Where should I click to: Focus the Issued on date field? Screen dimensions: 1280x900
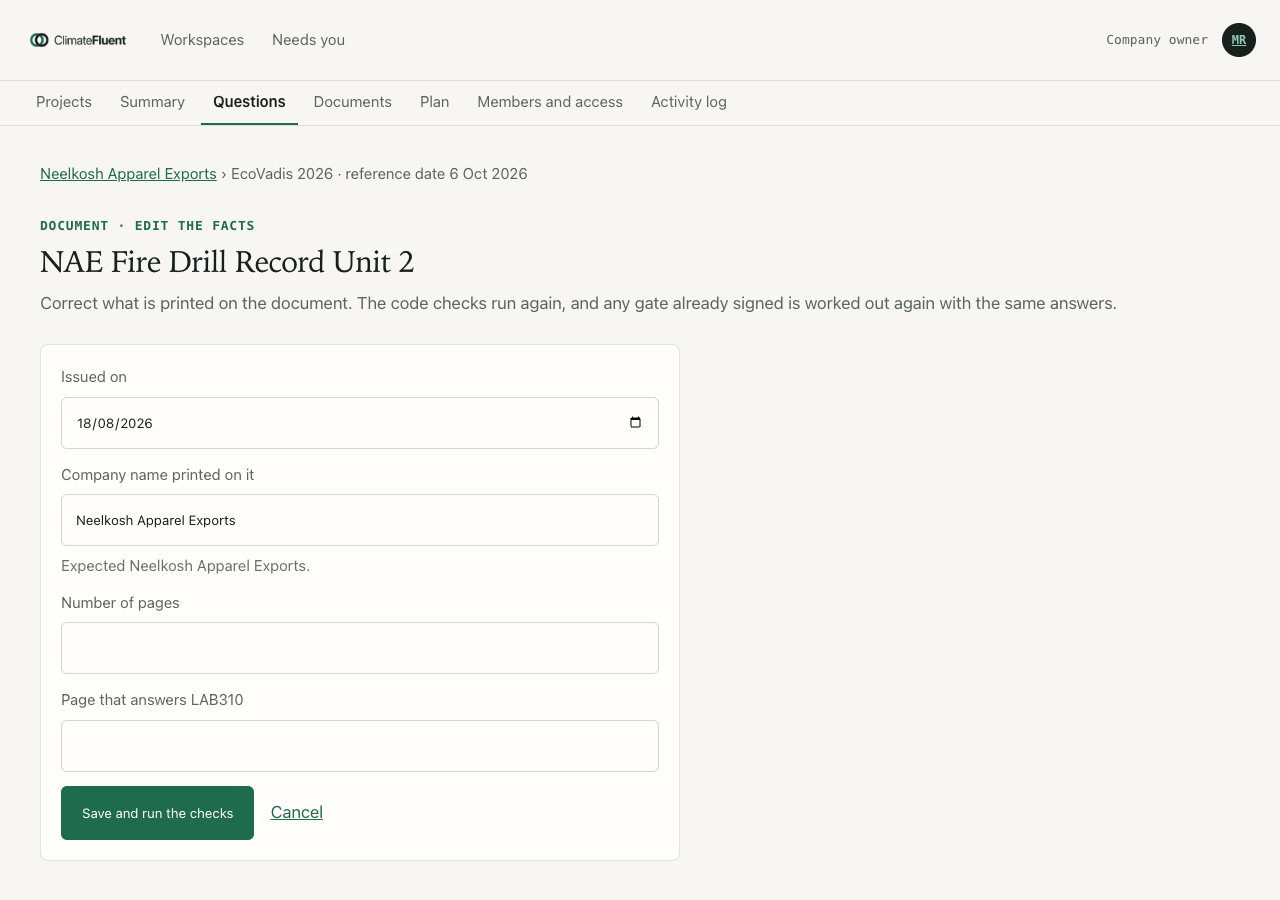360,423
